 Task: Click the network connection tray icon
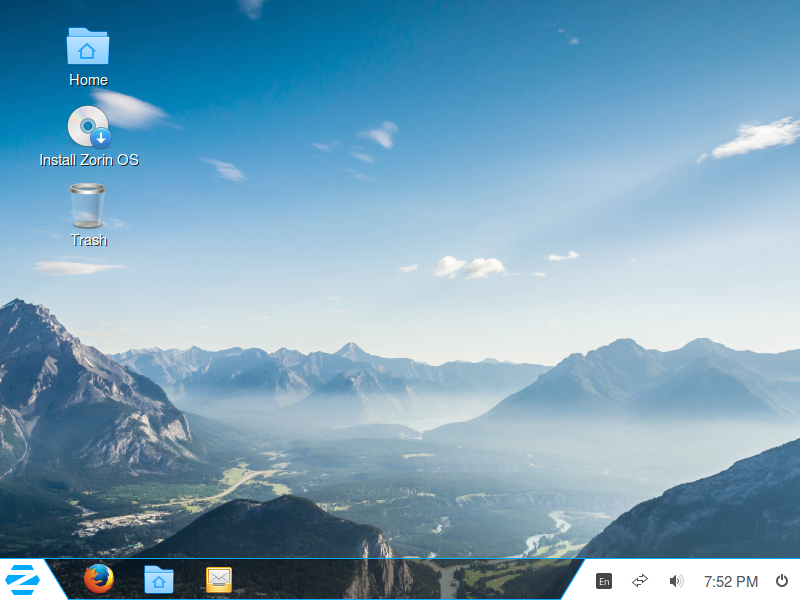(x=640, y=581)
